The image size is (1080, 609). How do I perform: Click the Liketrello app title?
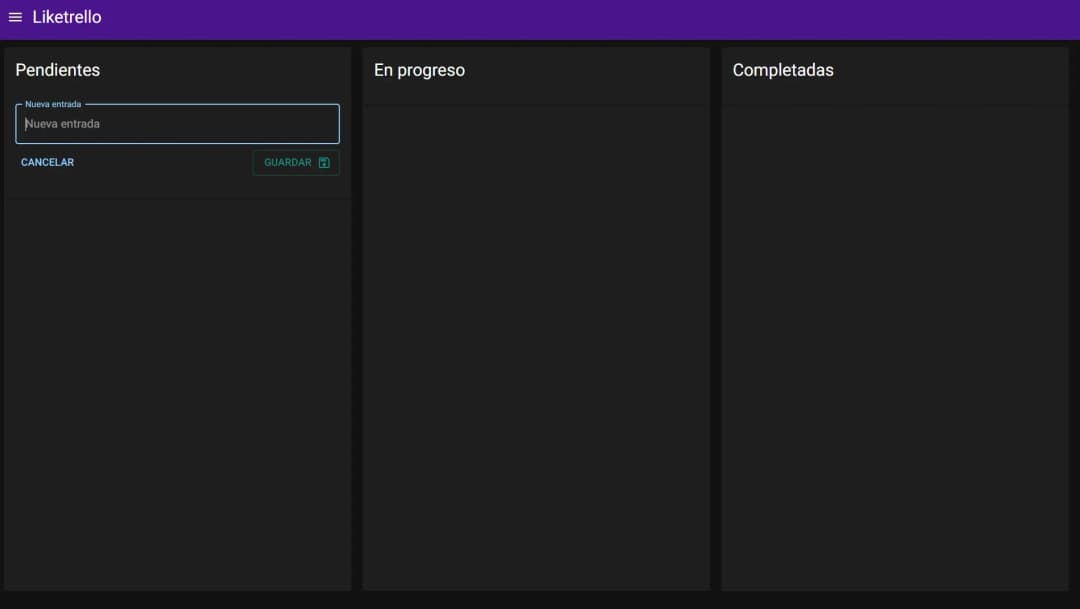point(68,16)
